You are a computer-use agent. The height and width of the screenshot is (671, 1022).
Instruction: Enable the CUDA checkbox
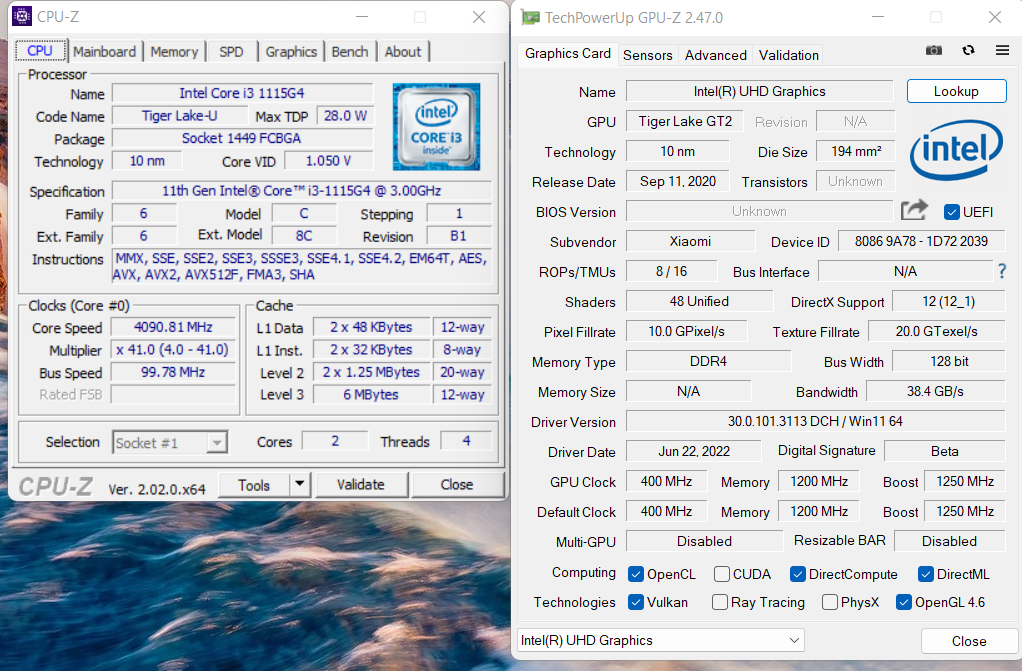point(721,574)
